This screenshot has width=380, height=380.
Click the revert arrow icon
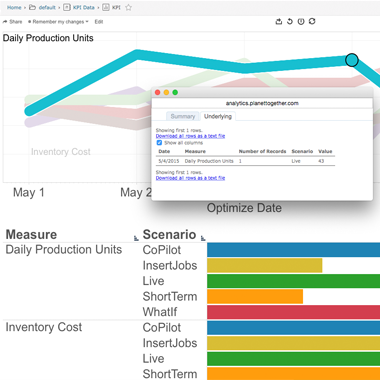[290, 22]
